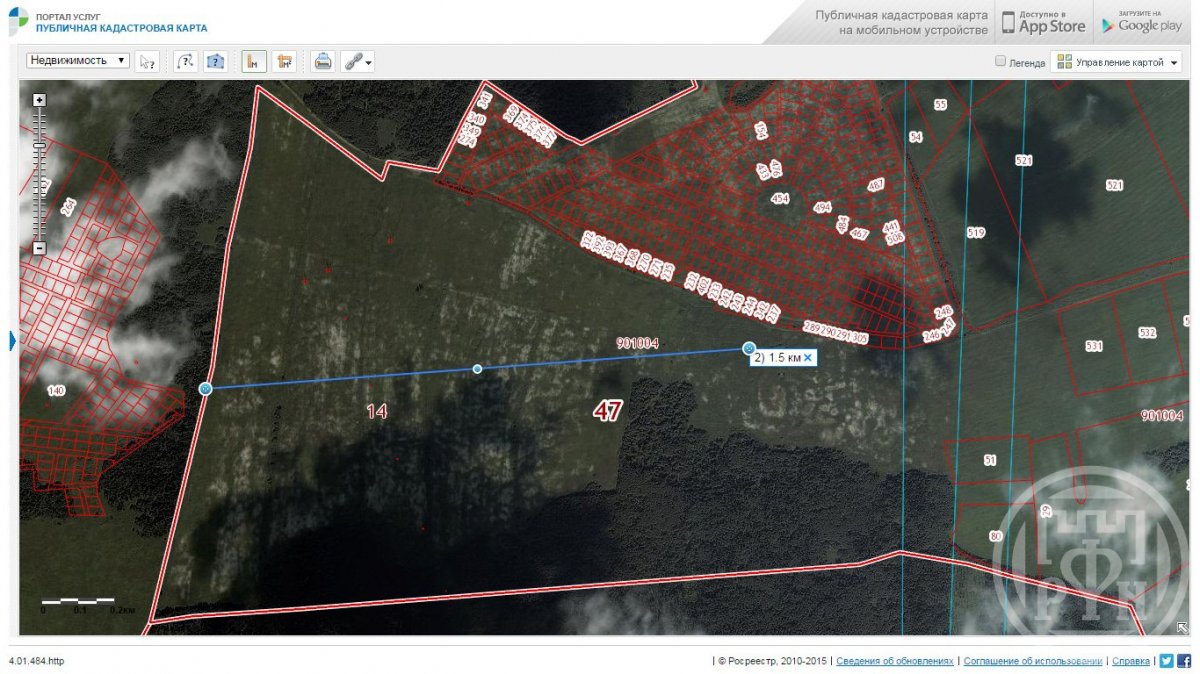Image resolution: width=1200 pixels, height=674 pixels.
Task: Open the Twitter share icon
Action: pos(1166,661)
